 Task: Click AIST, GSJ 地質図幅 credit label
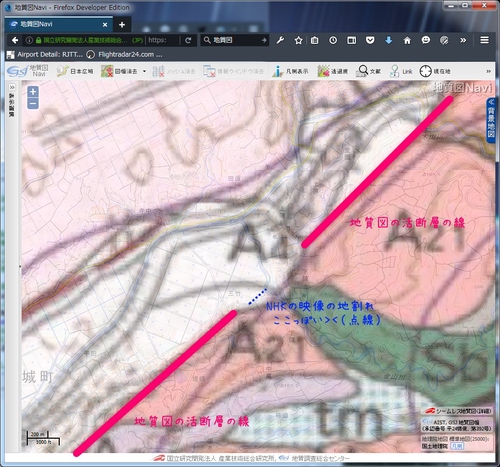457,425
